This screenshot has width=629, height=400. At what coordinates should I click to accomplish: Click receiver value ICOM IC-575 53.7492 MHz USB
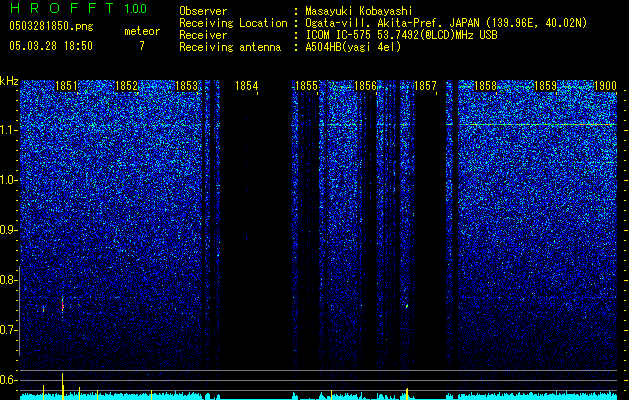pos(401,35)
